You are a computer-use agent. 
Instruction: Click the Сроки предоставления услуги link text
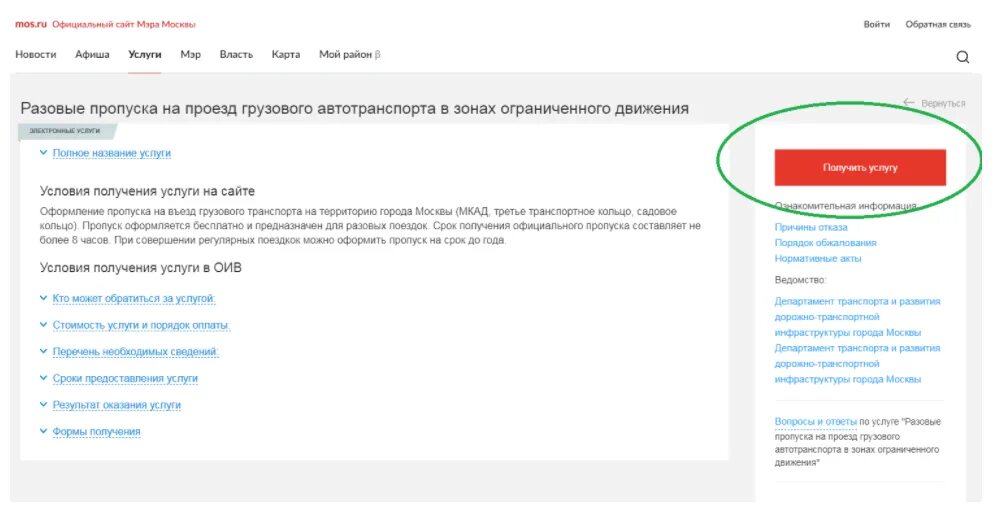[x=125, y=378]
